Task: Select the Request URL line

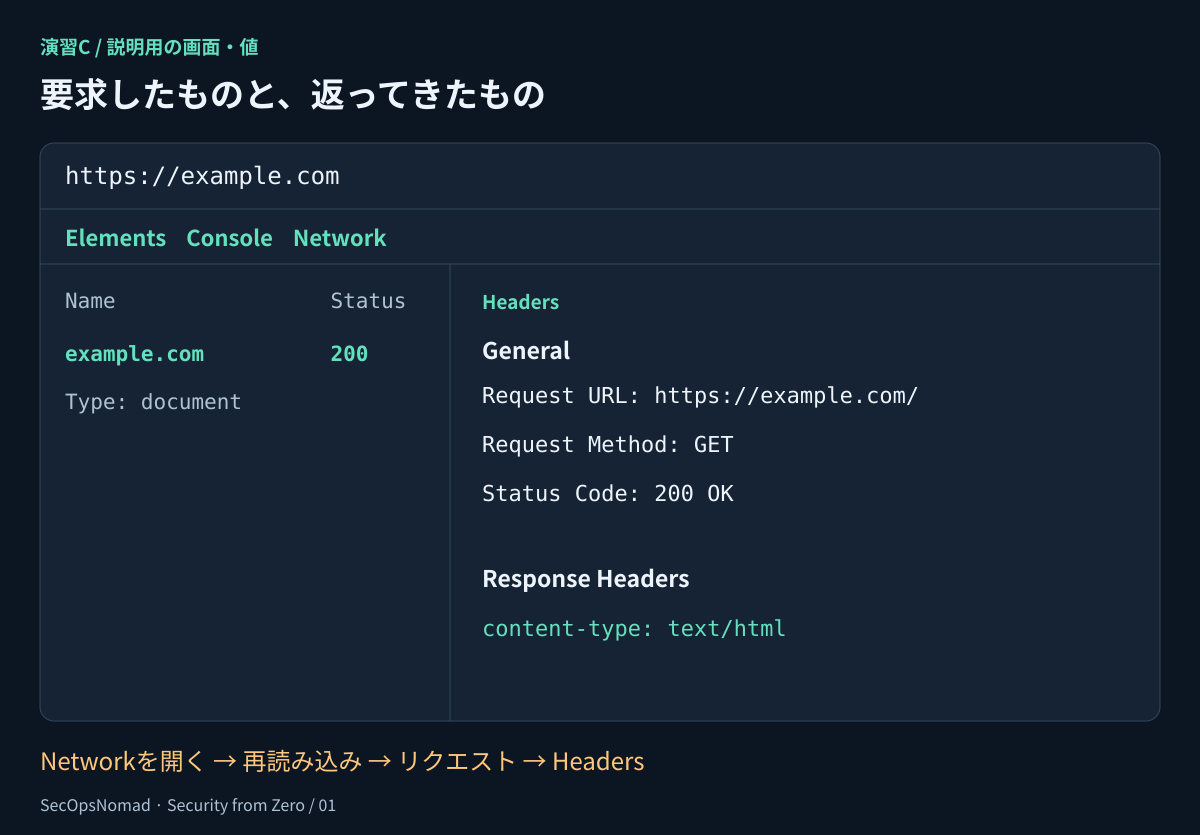Action: point(700,395)
